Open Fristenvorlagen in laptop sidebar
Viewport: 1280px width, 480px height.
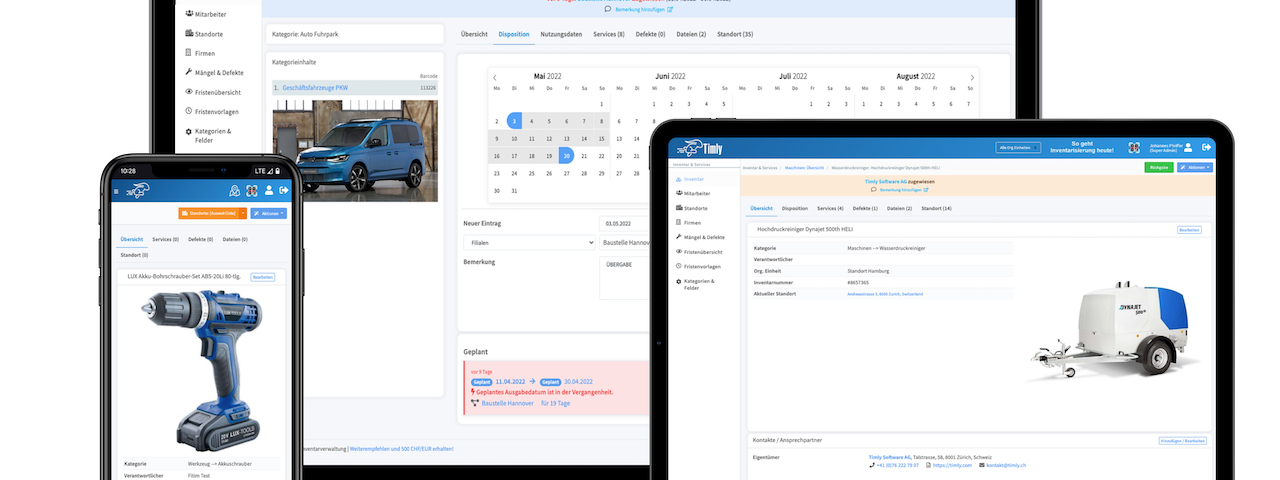212,112
